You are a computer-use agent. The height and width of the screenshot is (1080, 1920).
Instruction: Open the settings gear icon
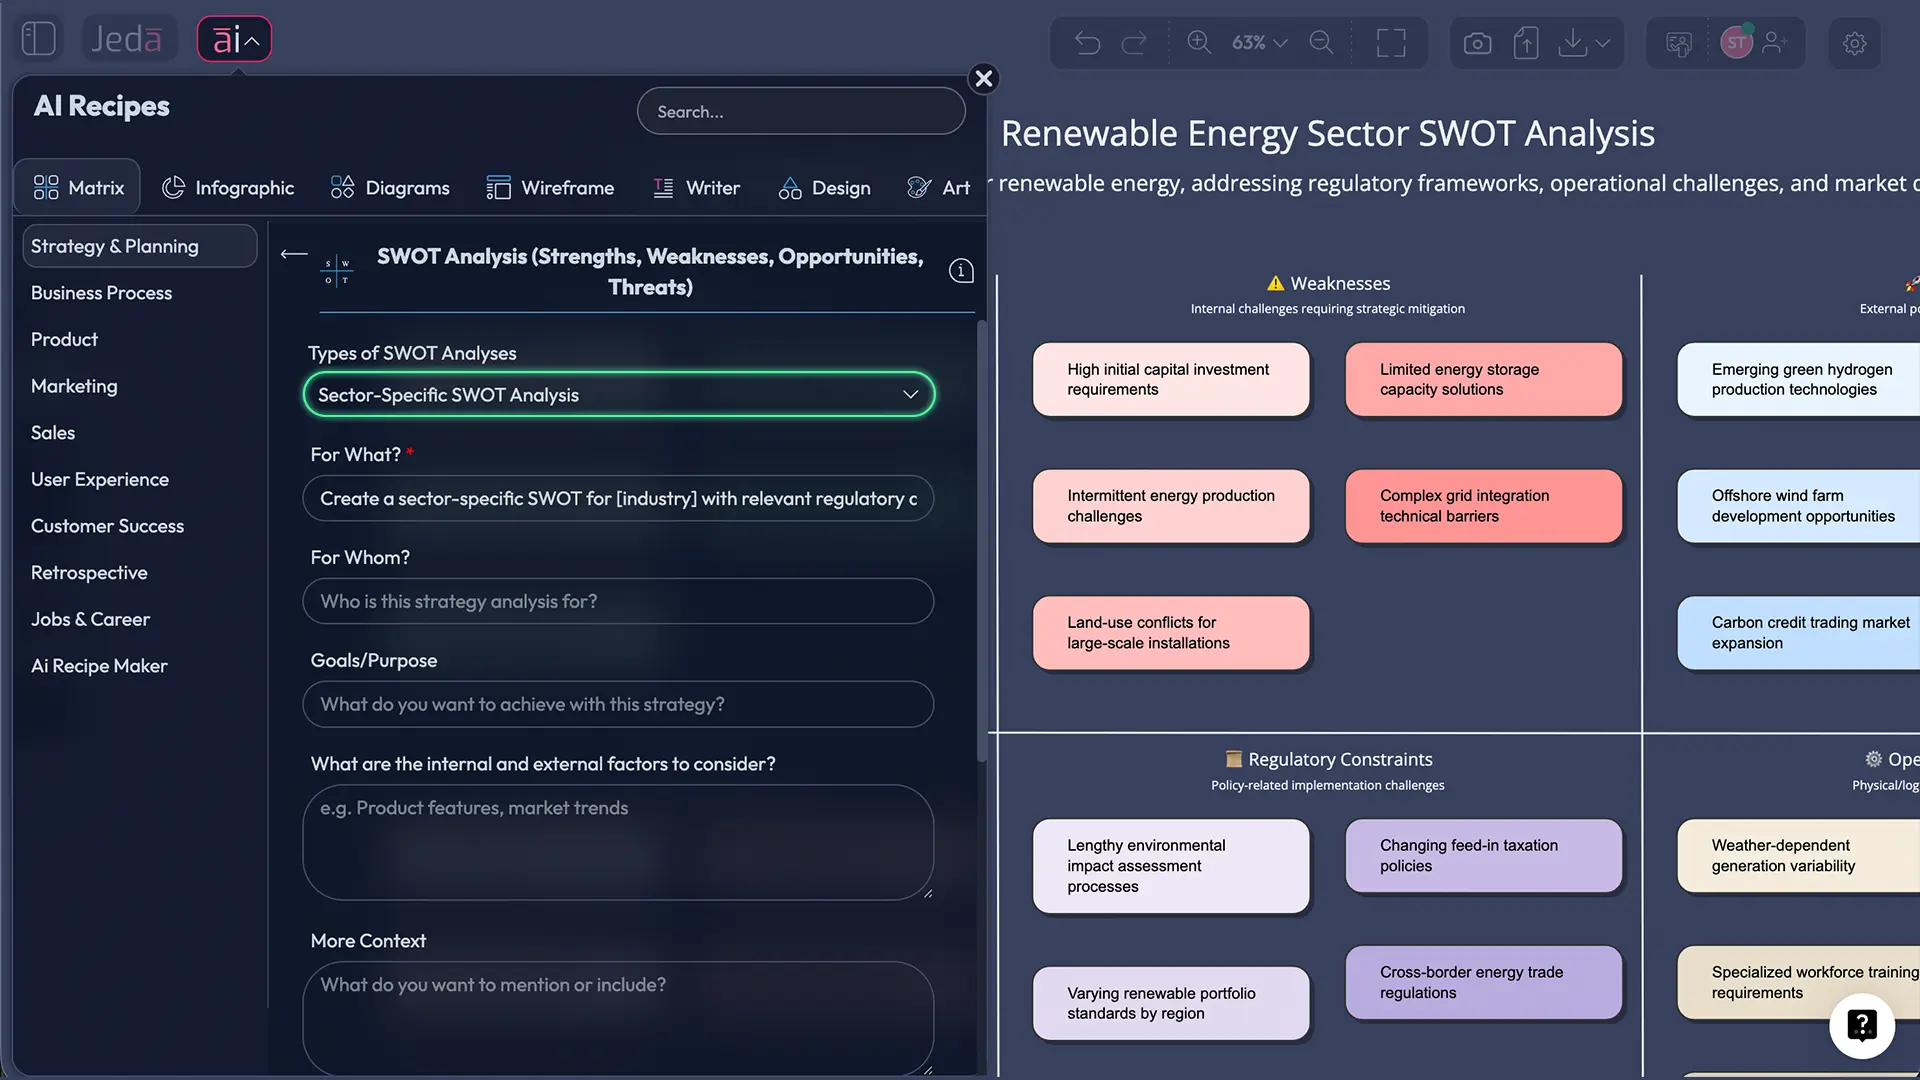(x=1854, y=43)
